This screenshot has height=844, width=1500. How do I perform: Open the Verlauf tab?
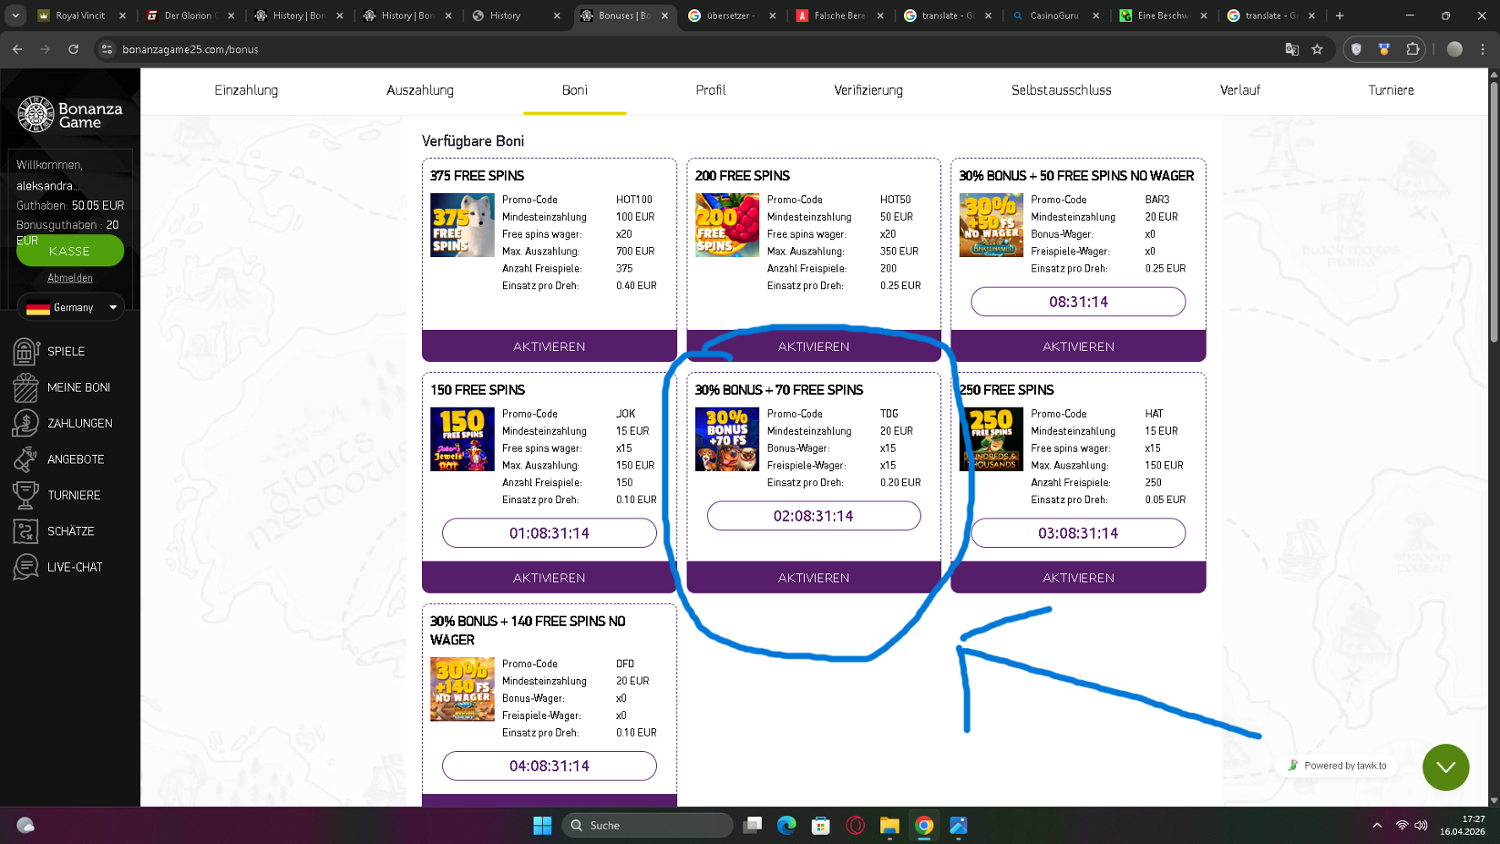pos(1240,90)
